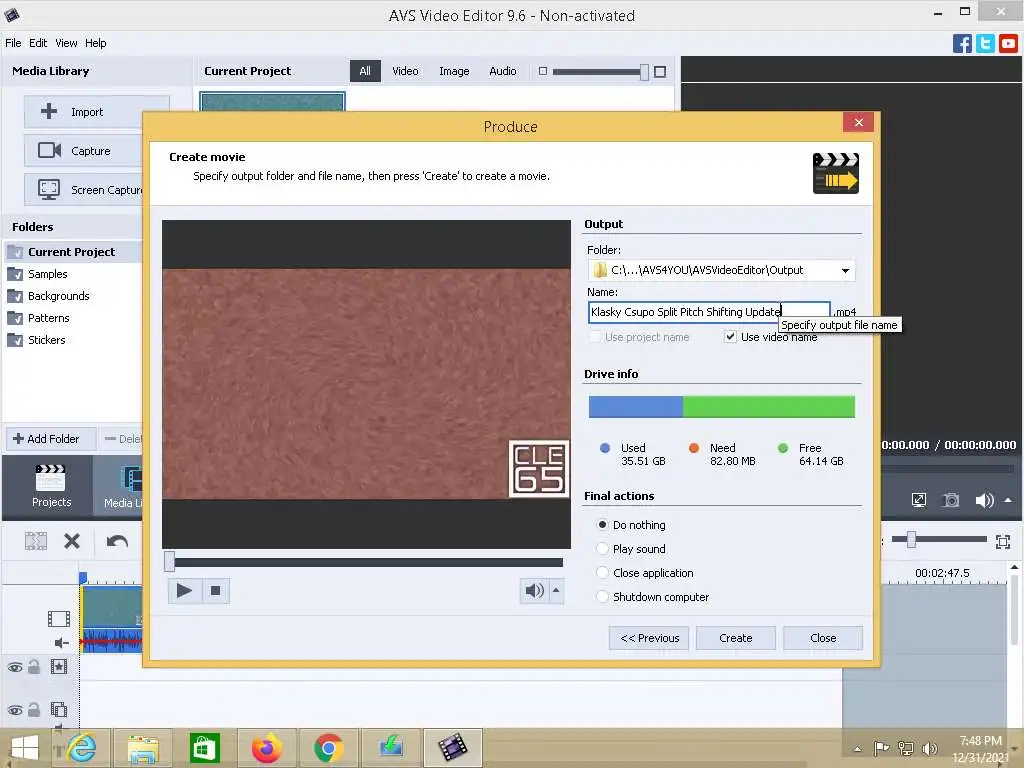1024x768 pixels.
Task: Open Windows Store from the taskbar
Action: point(204,748)
